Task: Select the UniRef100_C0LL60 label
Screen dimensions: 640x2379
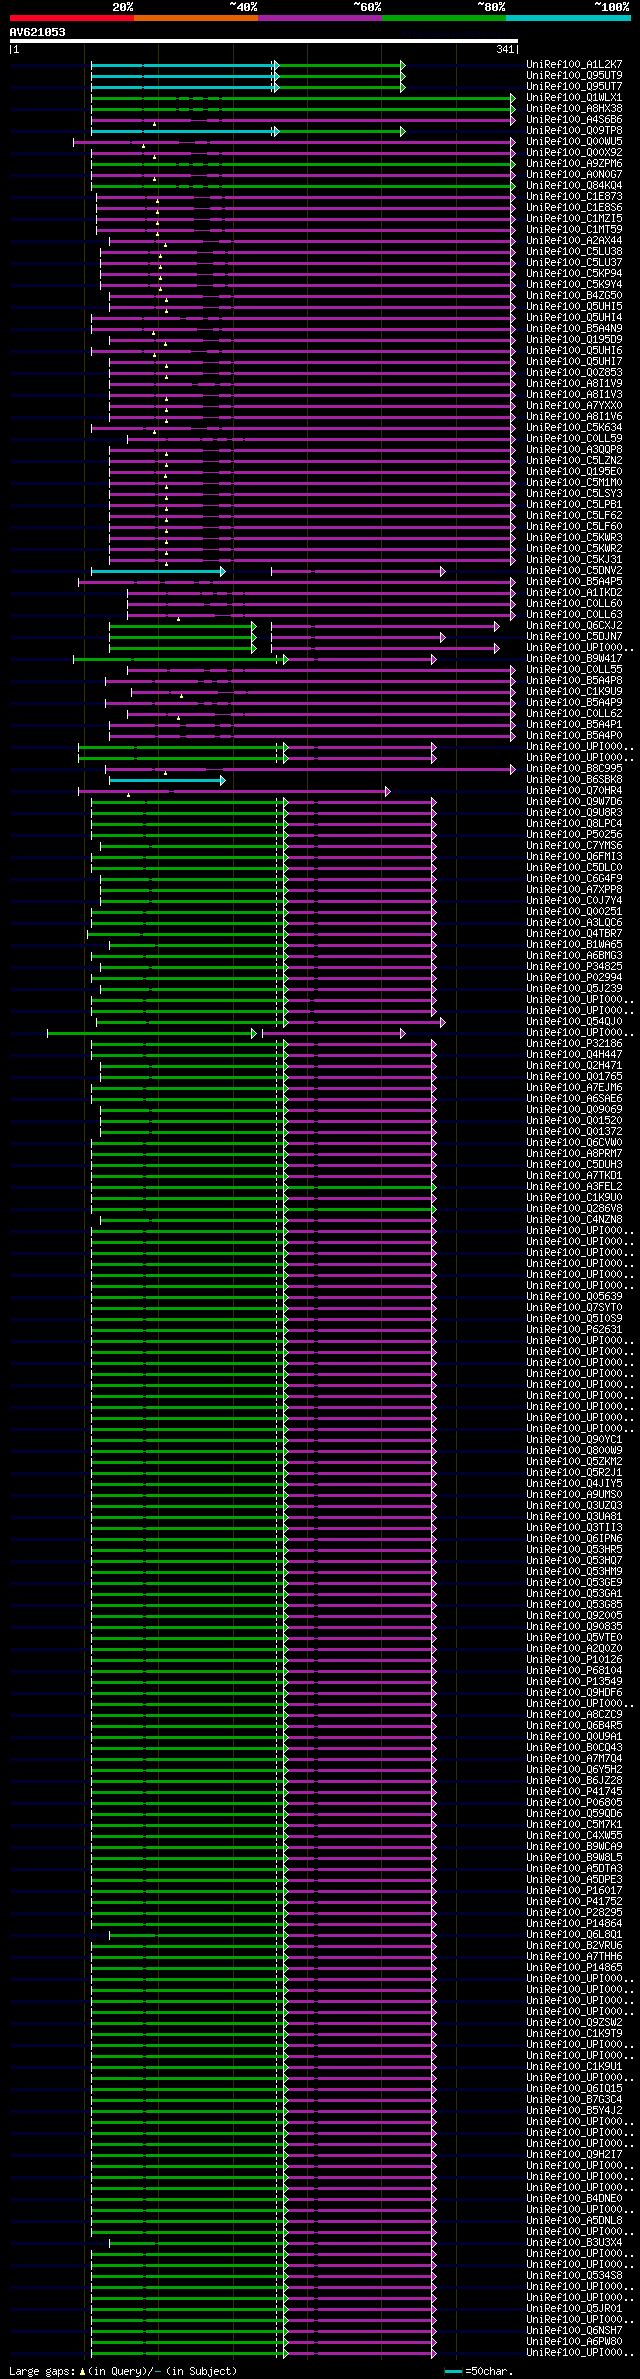Action: pyautogui.click(x=574, y=604)
